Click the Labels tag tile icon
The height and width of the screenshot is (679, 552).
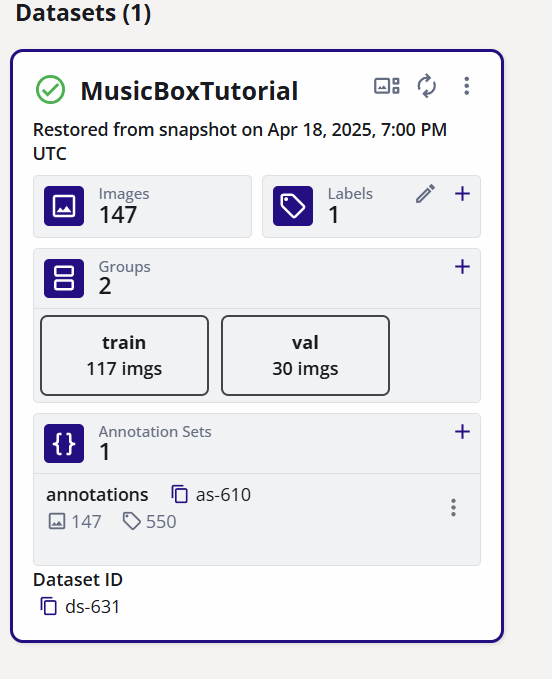293,206
